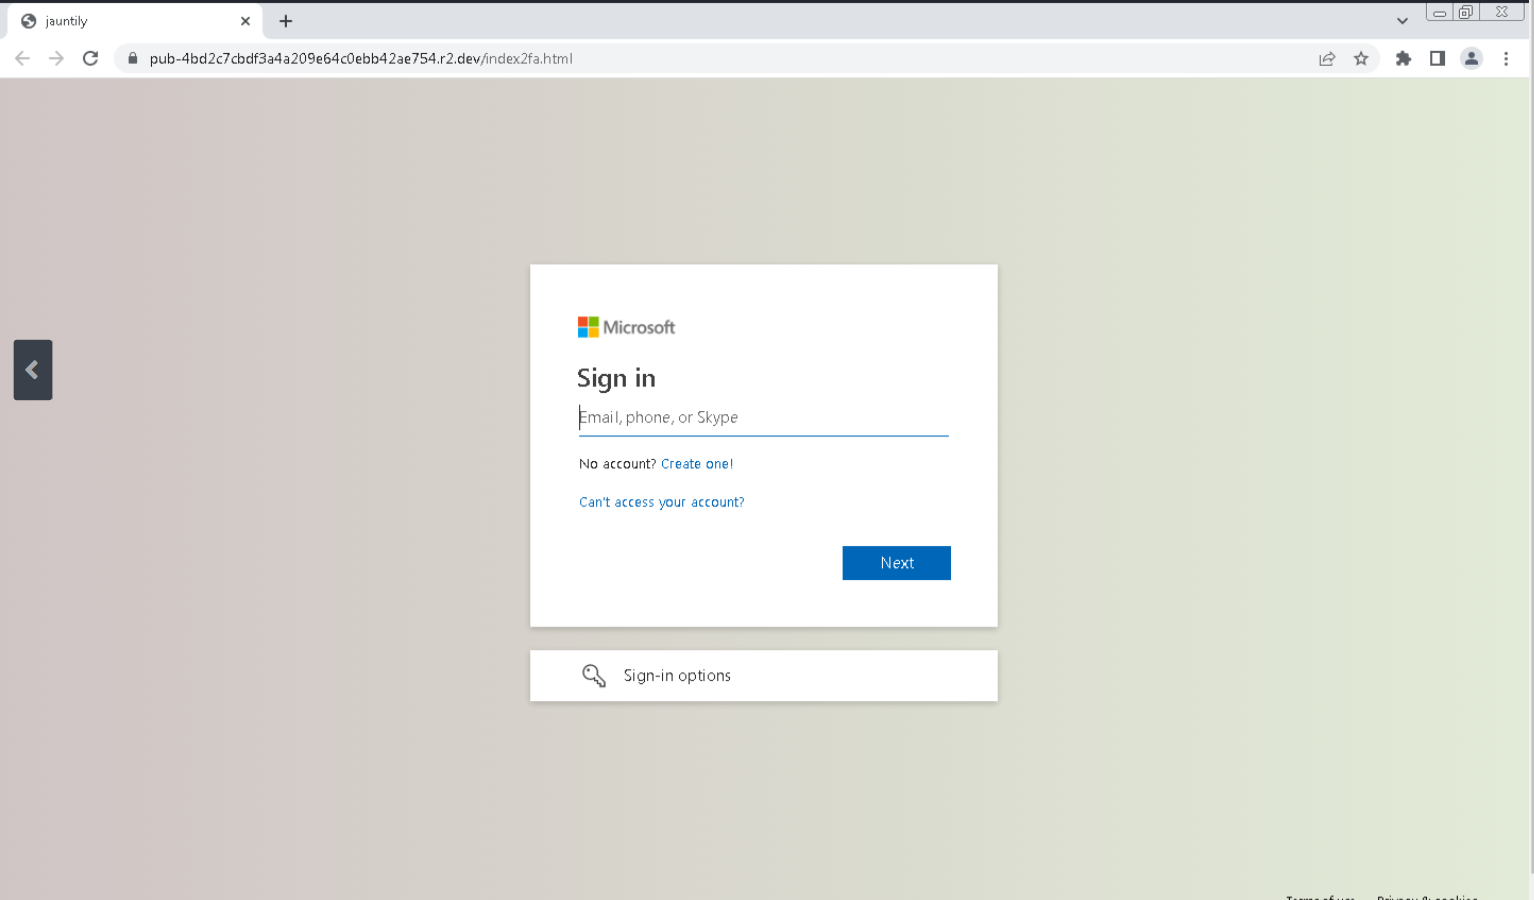Focus the Email, phone, or Skype field
The height and width of the screenshot is (900, 1534).
pos(763,418)
